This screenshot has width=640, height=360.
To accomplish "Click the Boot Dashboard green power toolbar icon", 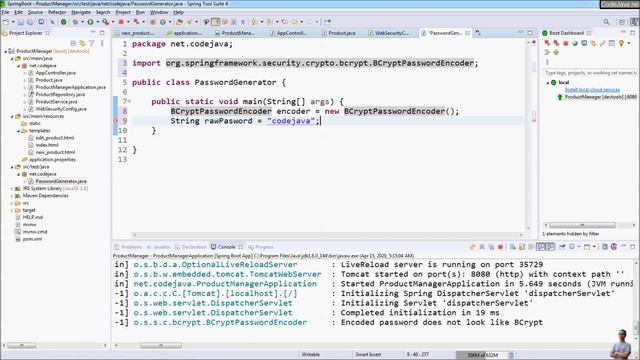I will click(63, 22).
